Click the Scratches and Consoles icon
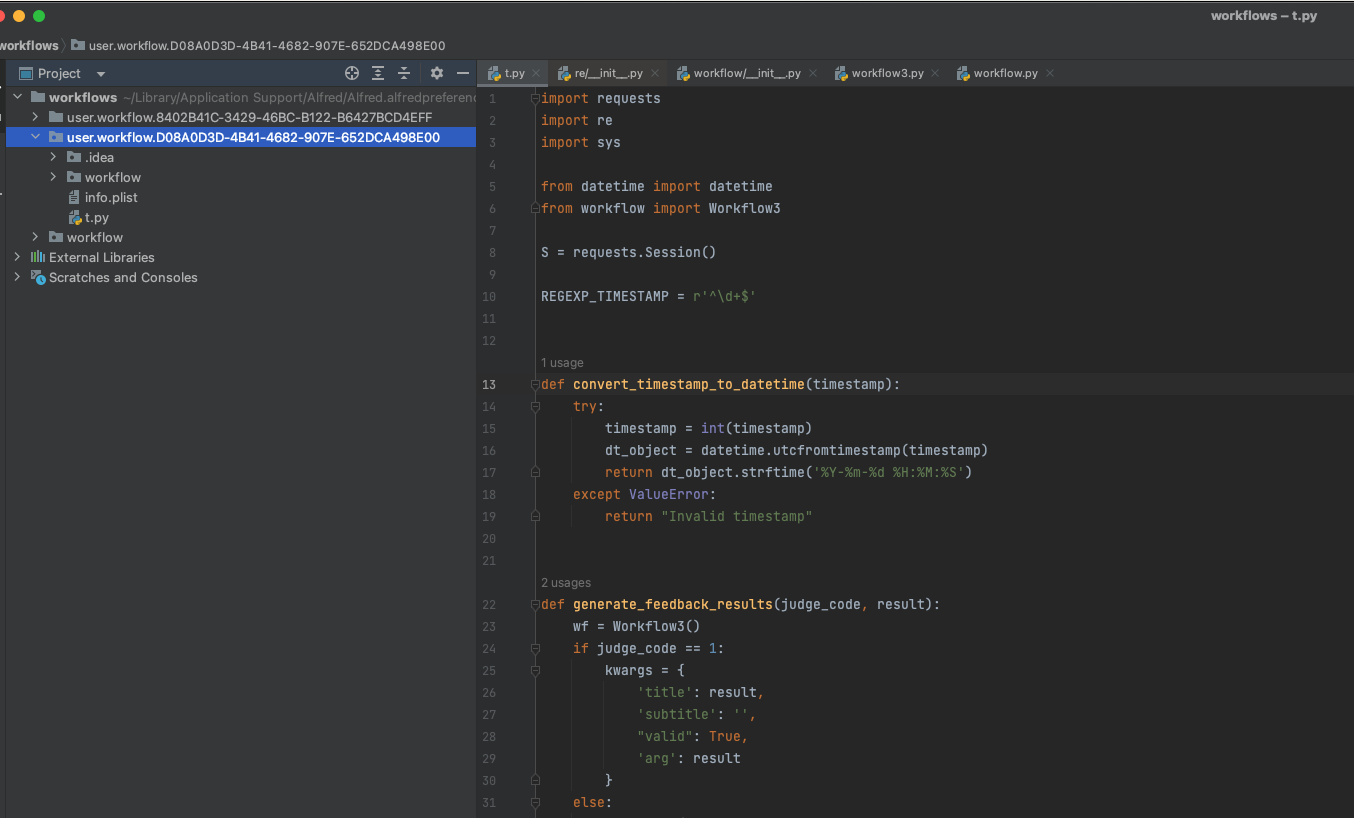Screen dimensions: 1354x818 point(38,277)
